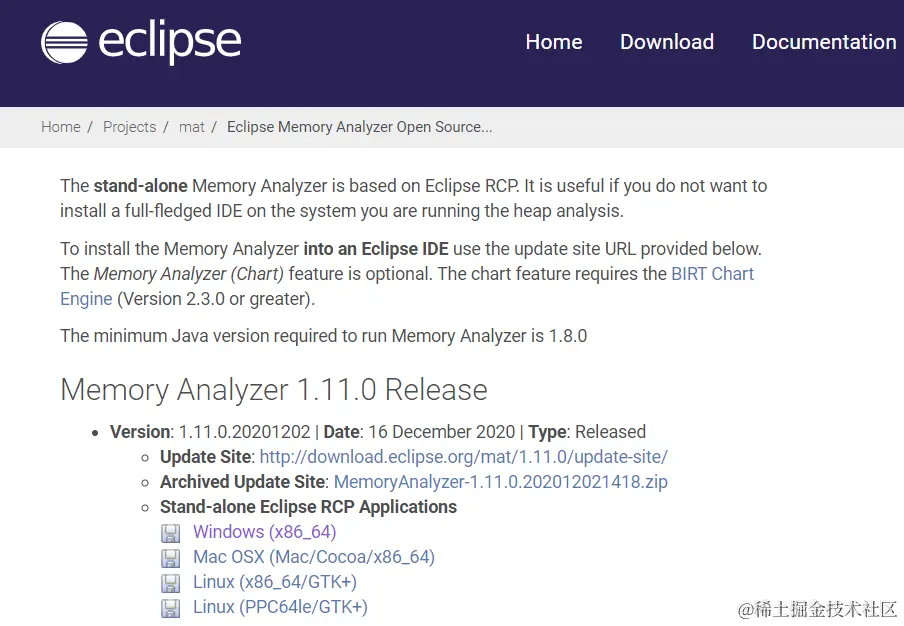The width and height of the screenshot is (904, 626).
Task: Download the Linux (x86_64/GTK+) build
Action: [x=275, y=582]
